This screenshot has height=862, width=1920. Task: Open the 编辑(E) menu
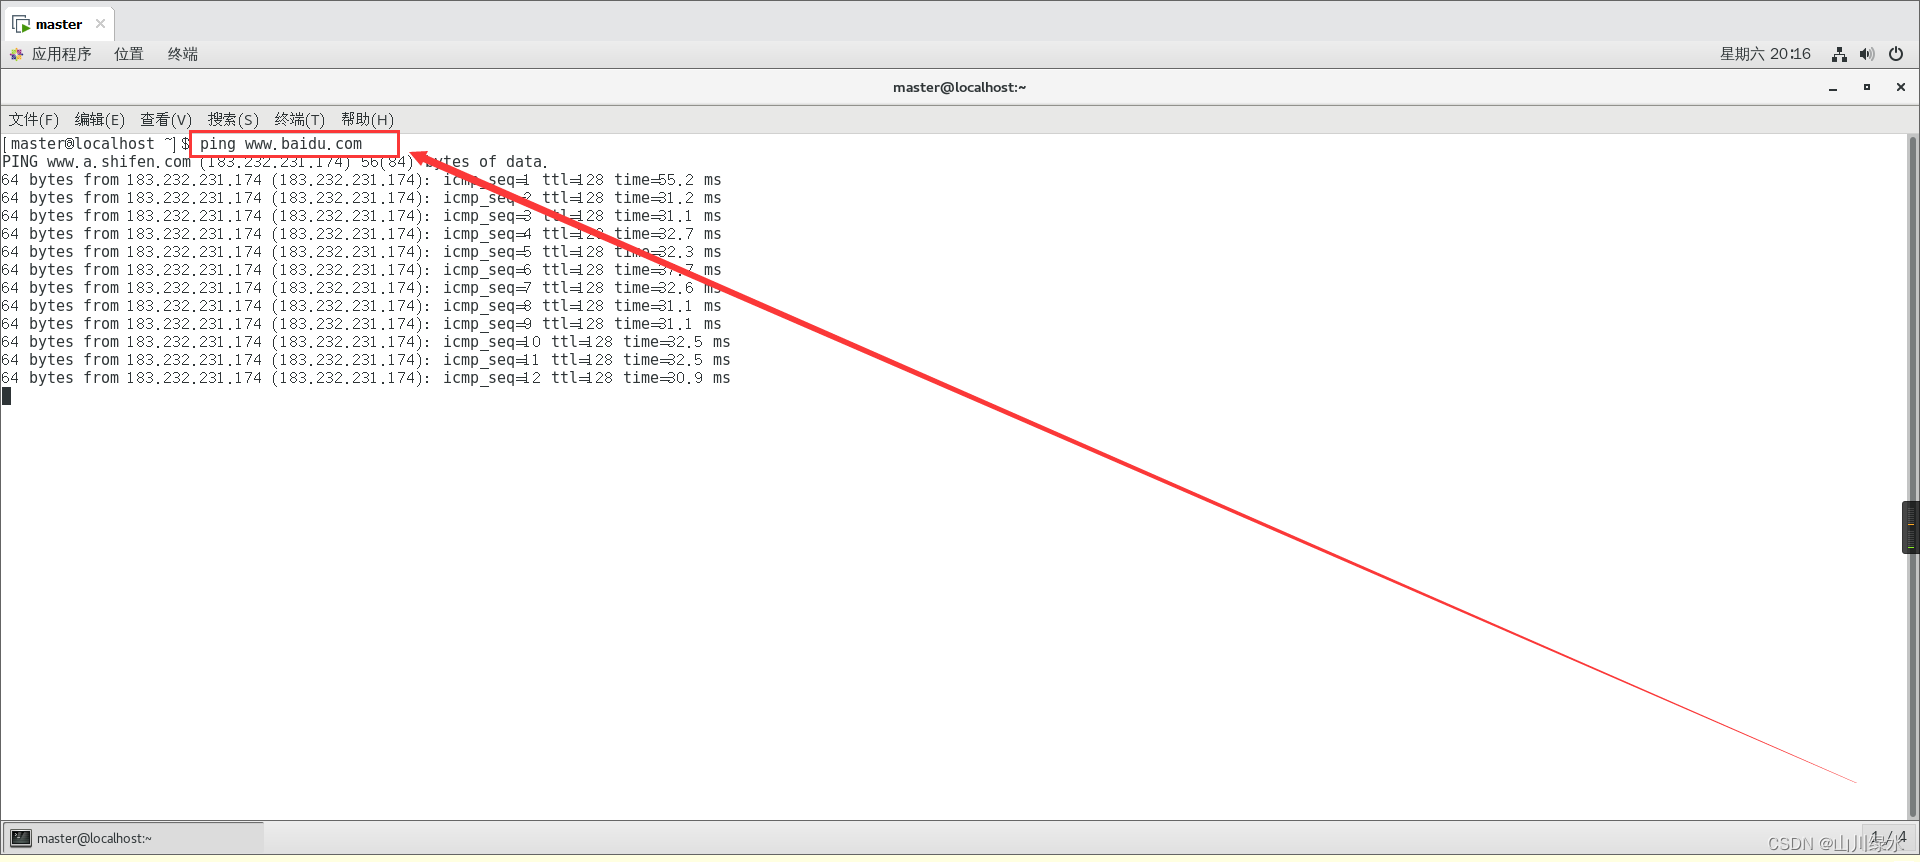point(100,120)
